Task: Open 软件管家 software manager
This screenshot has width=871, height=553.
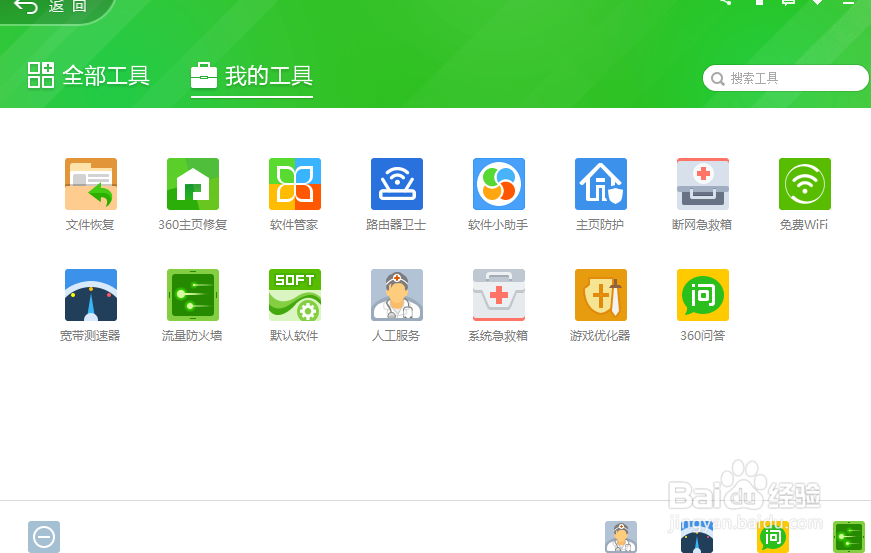Action: pos(295,184)
